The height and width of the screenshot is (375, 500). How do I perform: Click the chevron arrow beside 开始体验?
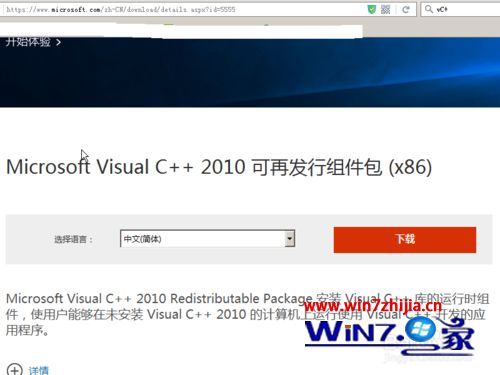(58, 42)
